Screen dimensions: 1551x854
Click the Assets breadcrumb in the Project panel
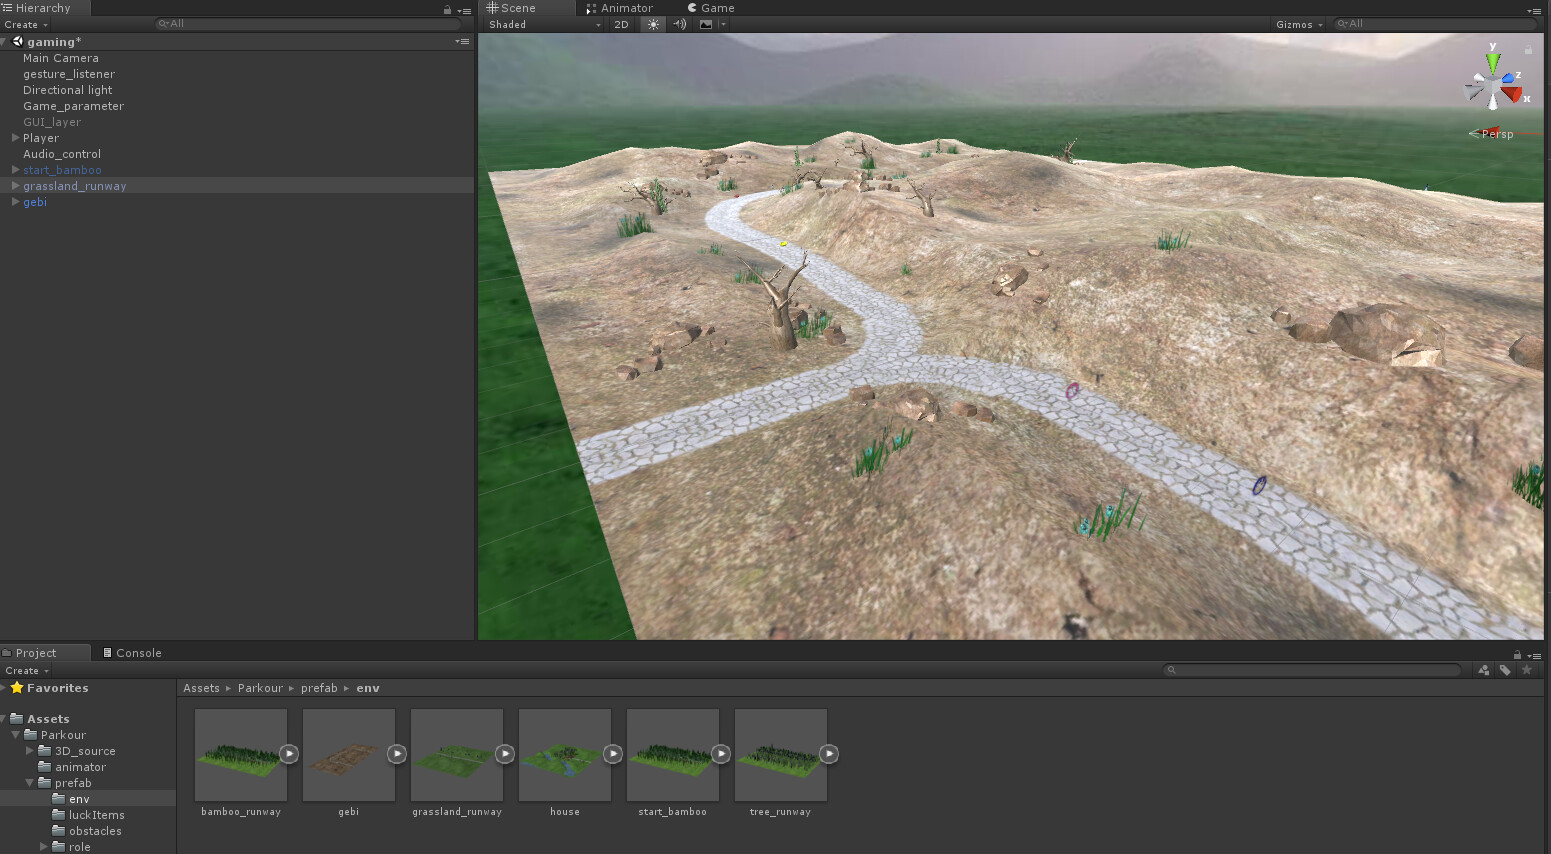[201, 688]
